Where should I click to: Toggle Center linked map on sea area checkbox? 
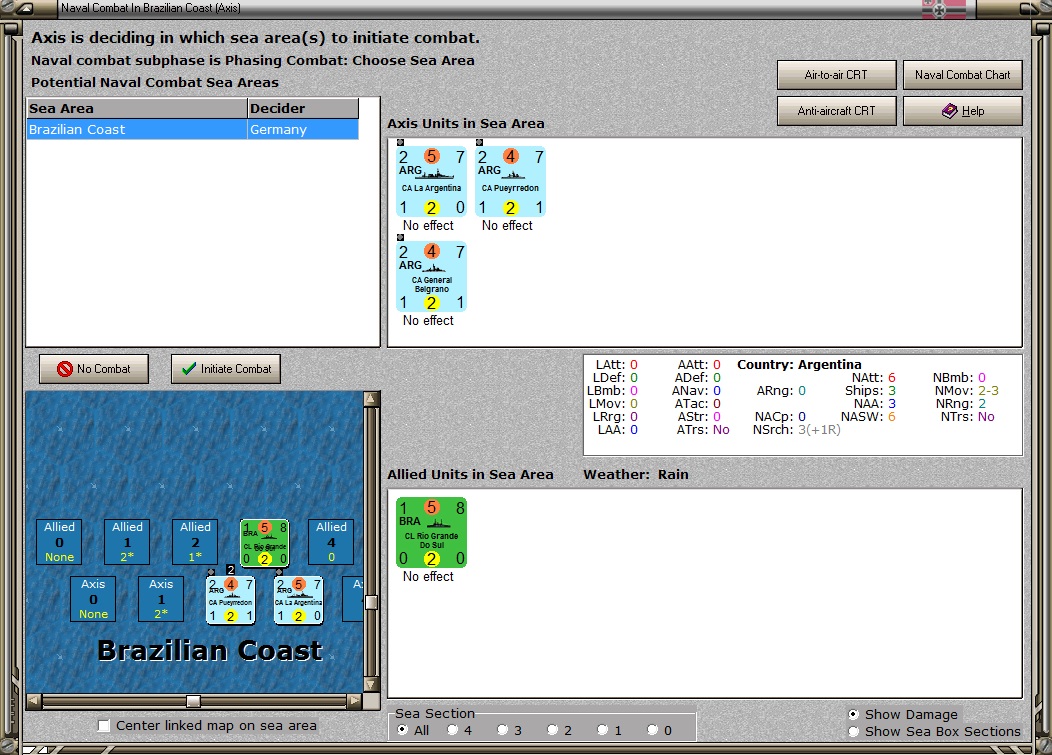pyautogui.click(x=104, y=725)
